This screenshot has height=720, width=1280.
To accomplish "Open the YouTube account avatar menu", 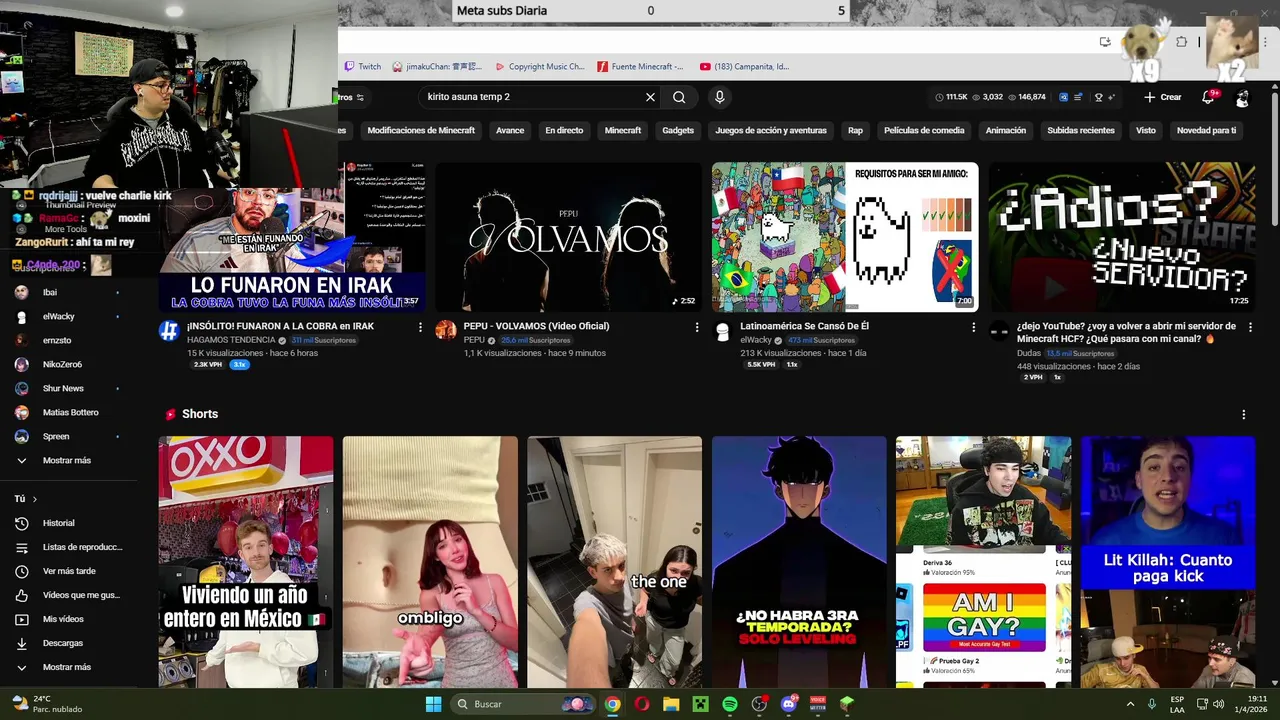I will click(x=1242, y=98).
